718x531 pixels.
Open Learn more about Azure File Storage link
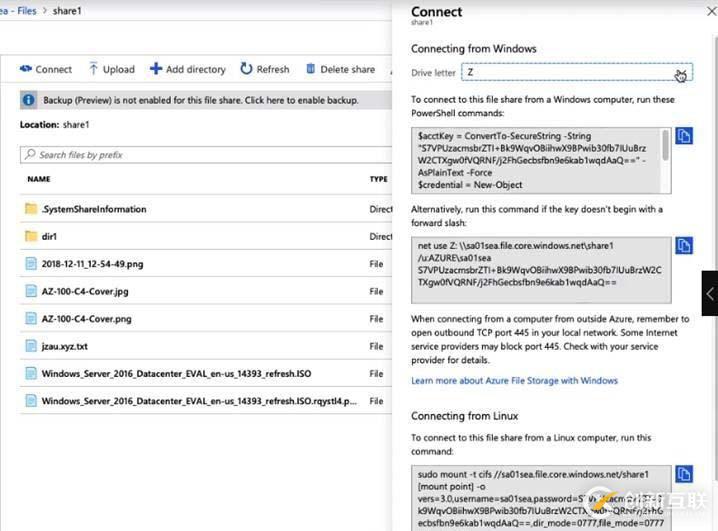pos(514,380)
